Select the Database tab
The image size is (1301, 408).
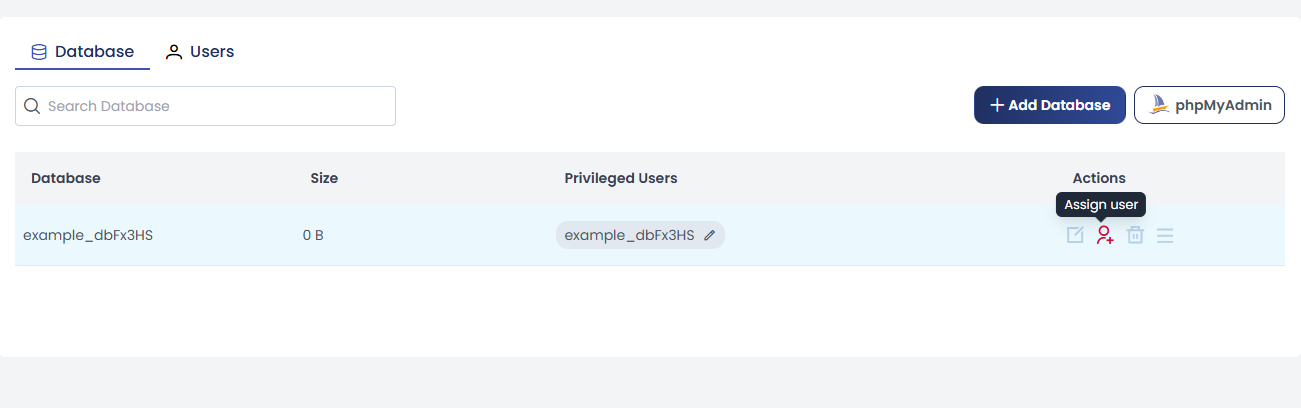coord(82,51)
